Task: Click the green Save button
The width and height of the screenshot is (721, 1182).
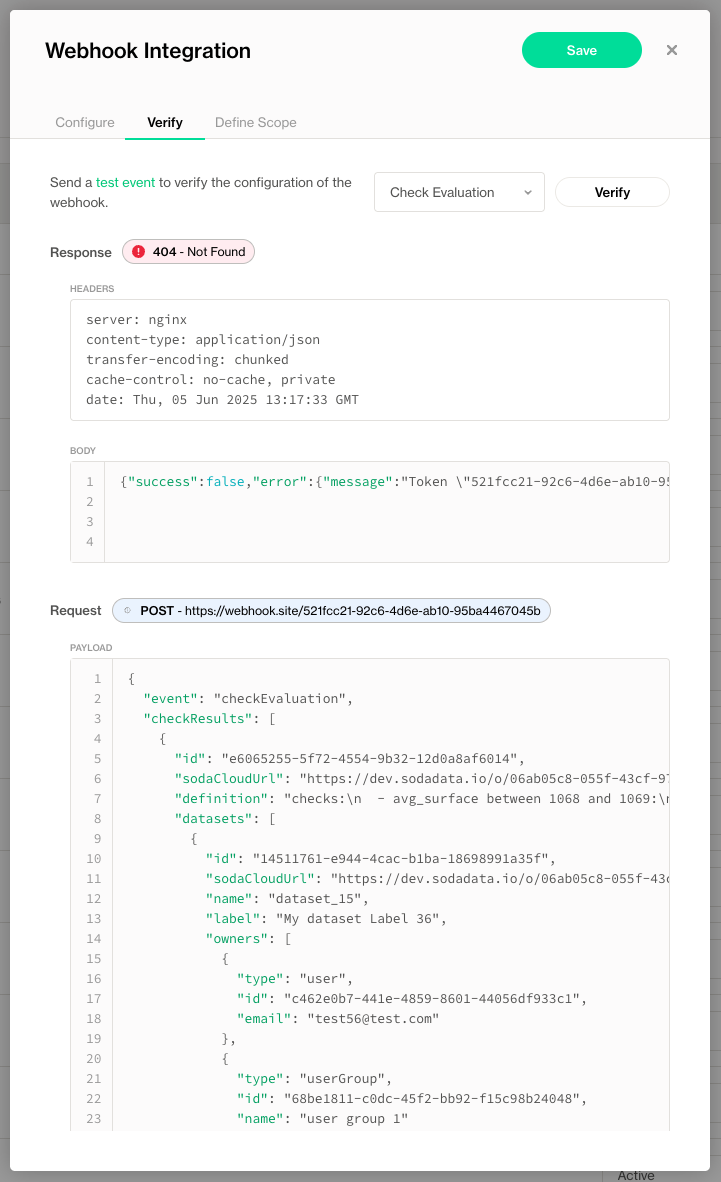Action: click(581, 50)
